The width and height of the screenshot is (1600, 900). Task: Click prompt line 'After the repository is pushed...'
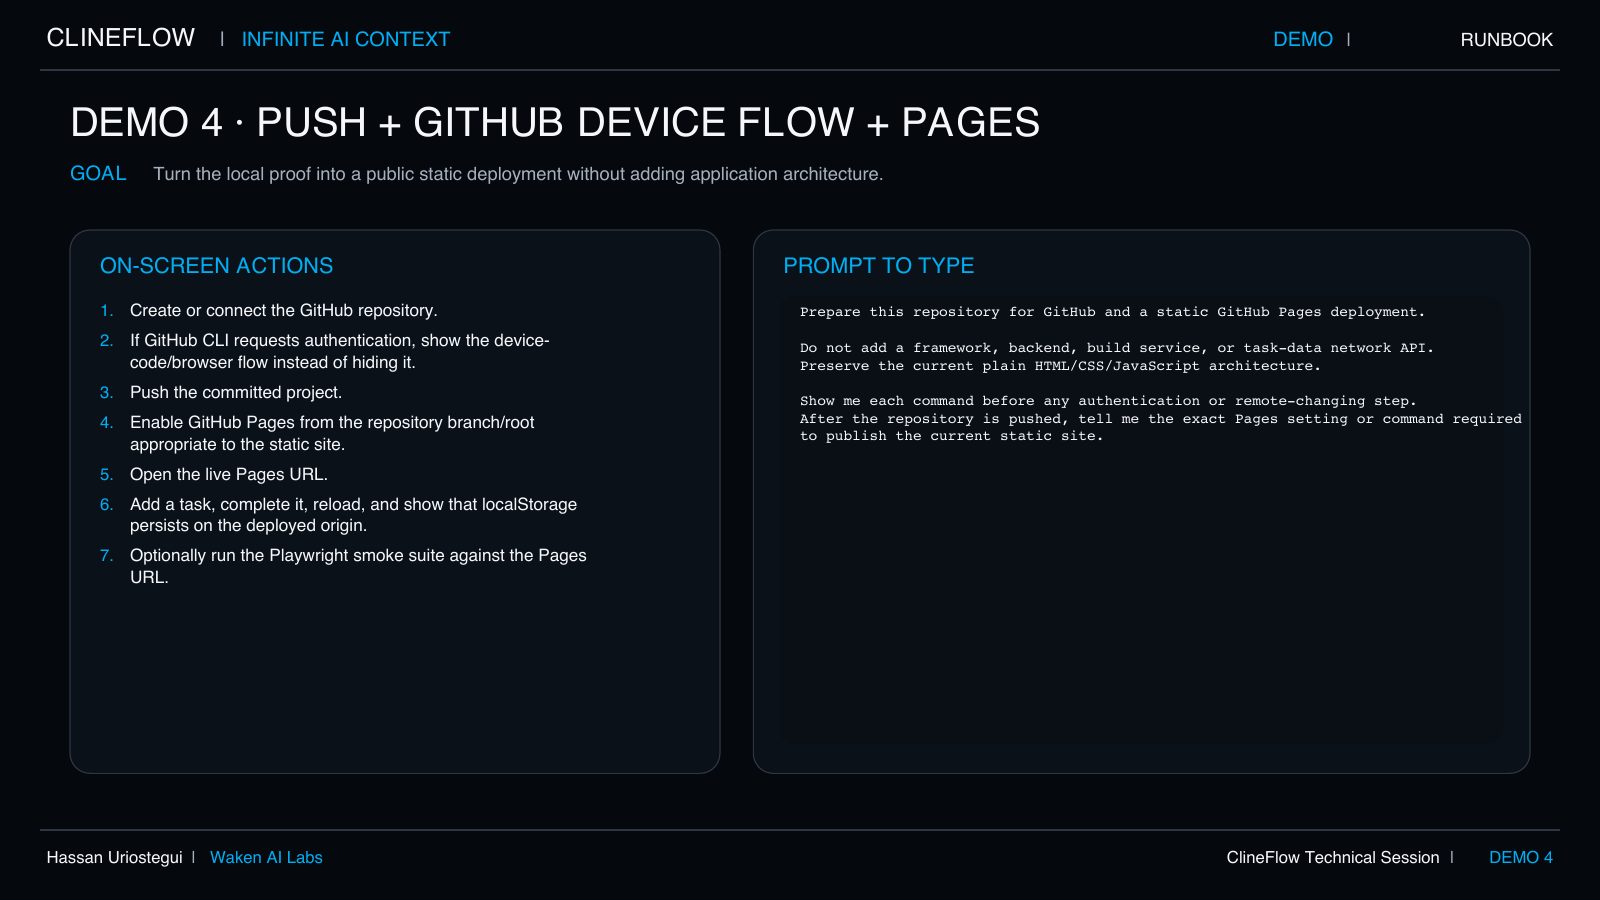point(1160,419)
